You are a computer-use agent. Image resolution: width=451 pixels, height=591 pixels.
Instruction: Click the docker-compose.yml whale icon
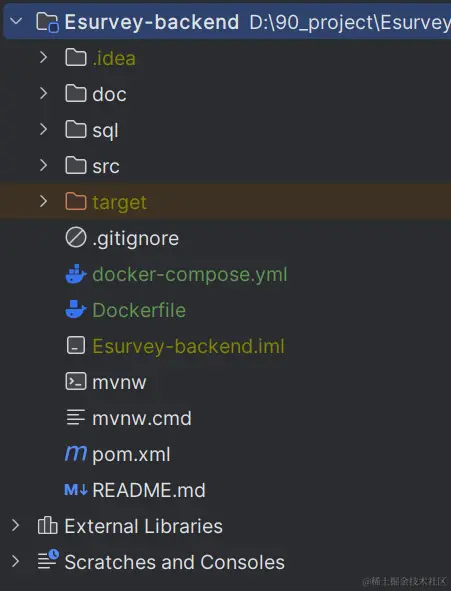tap(76, 274)
